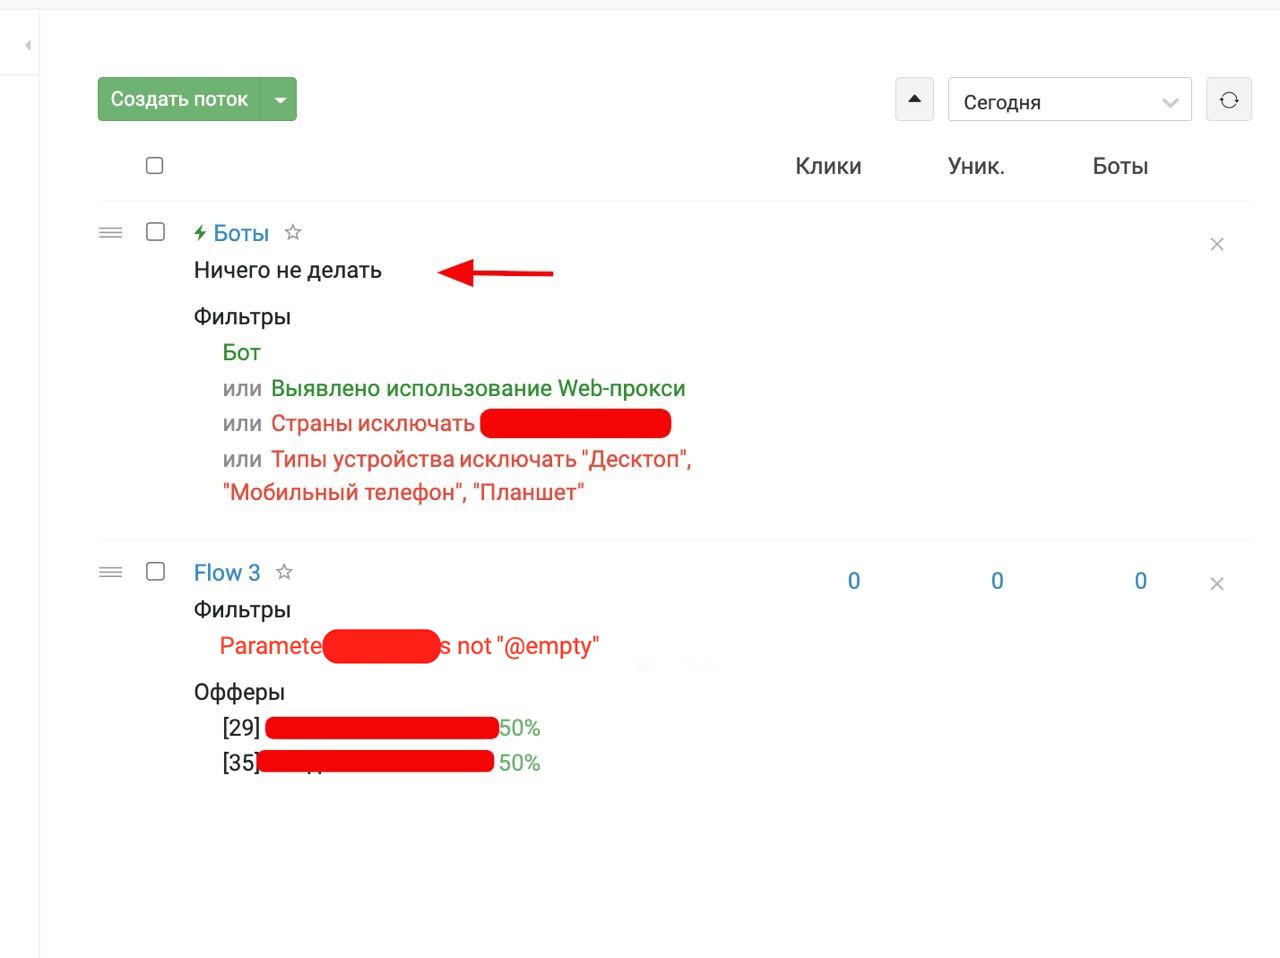The height and width of the screenshot is (958, 1280).
Task: Tick the checkbox for the Боты flow
Action: coord(155,232)
